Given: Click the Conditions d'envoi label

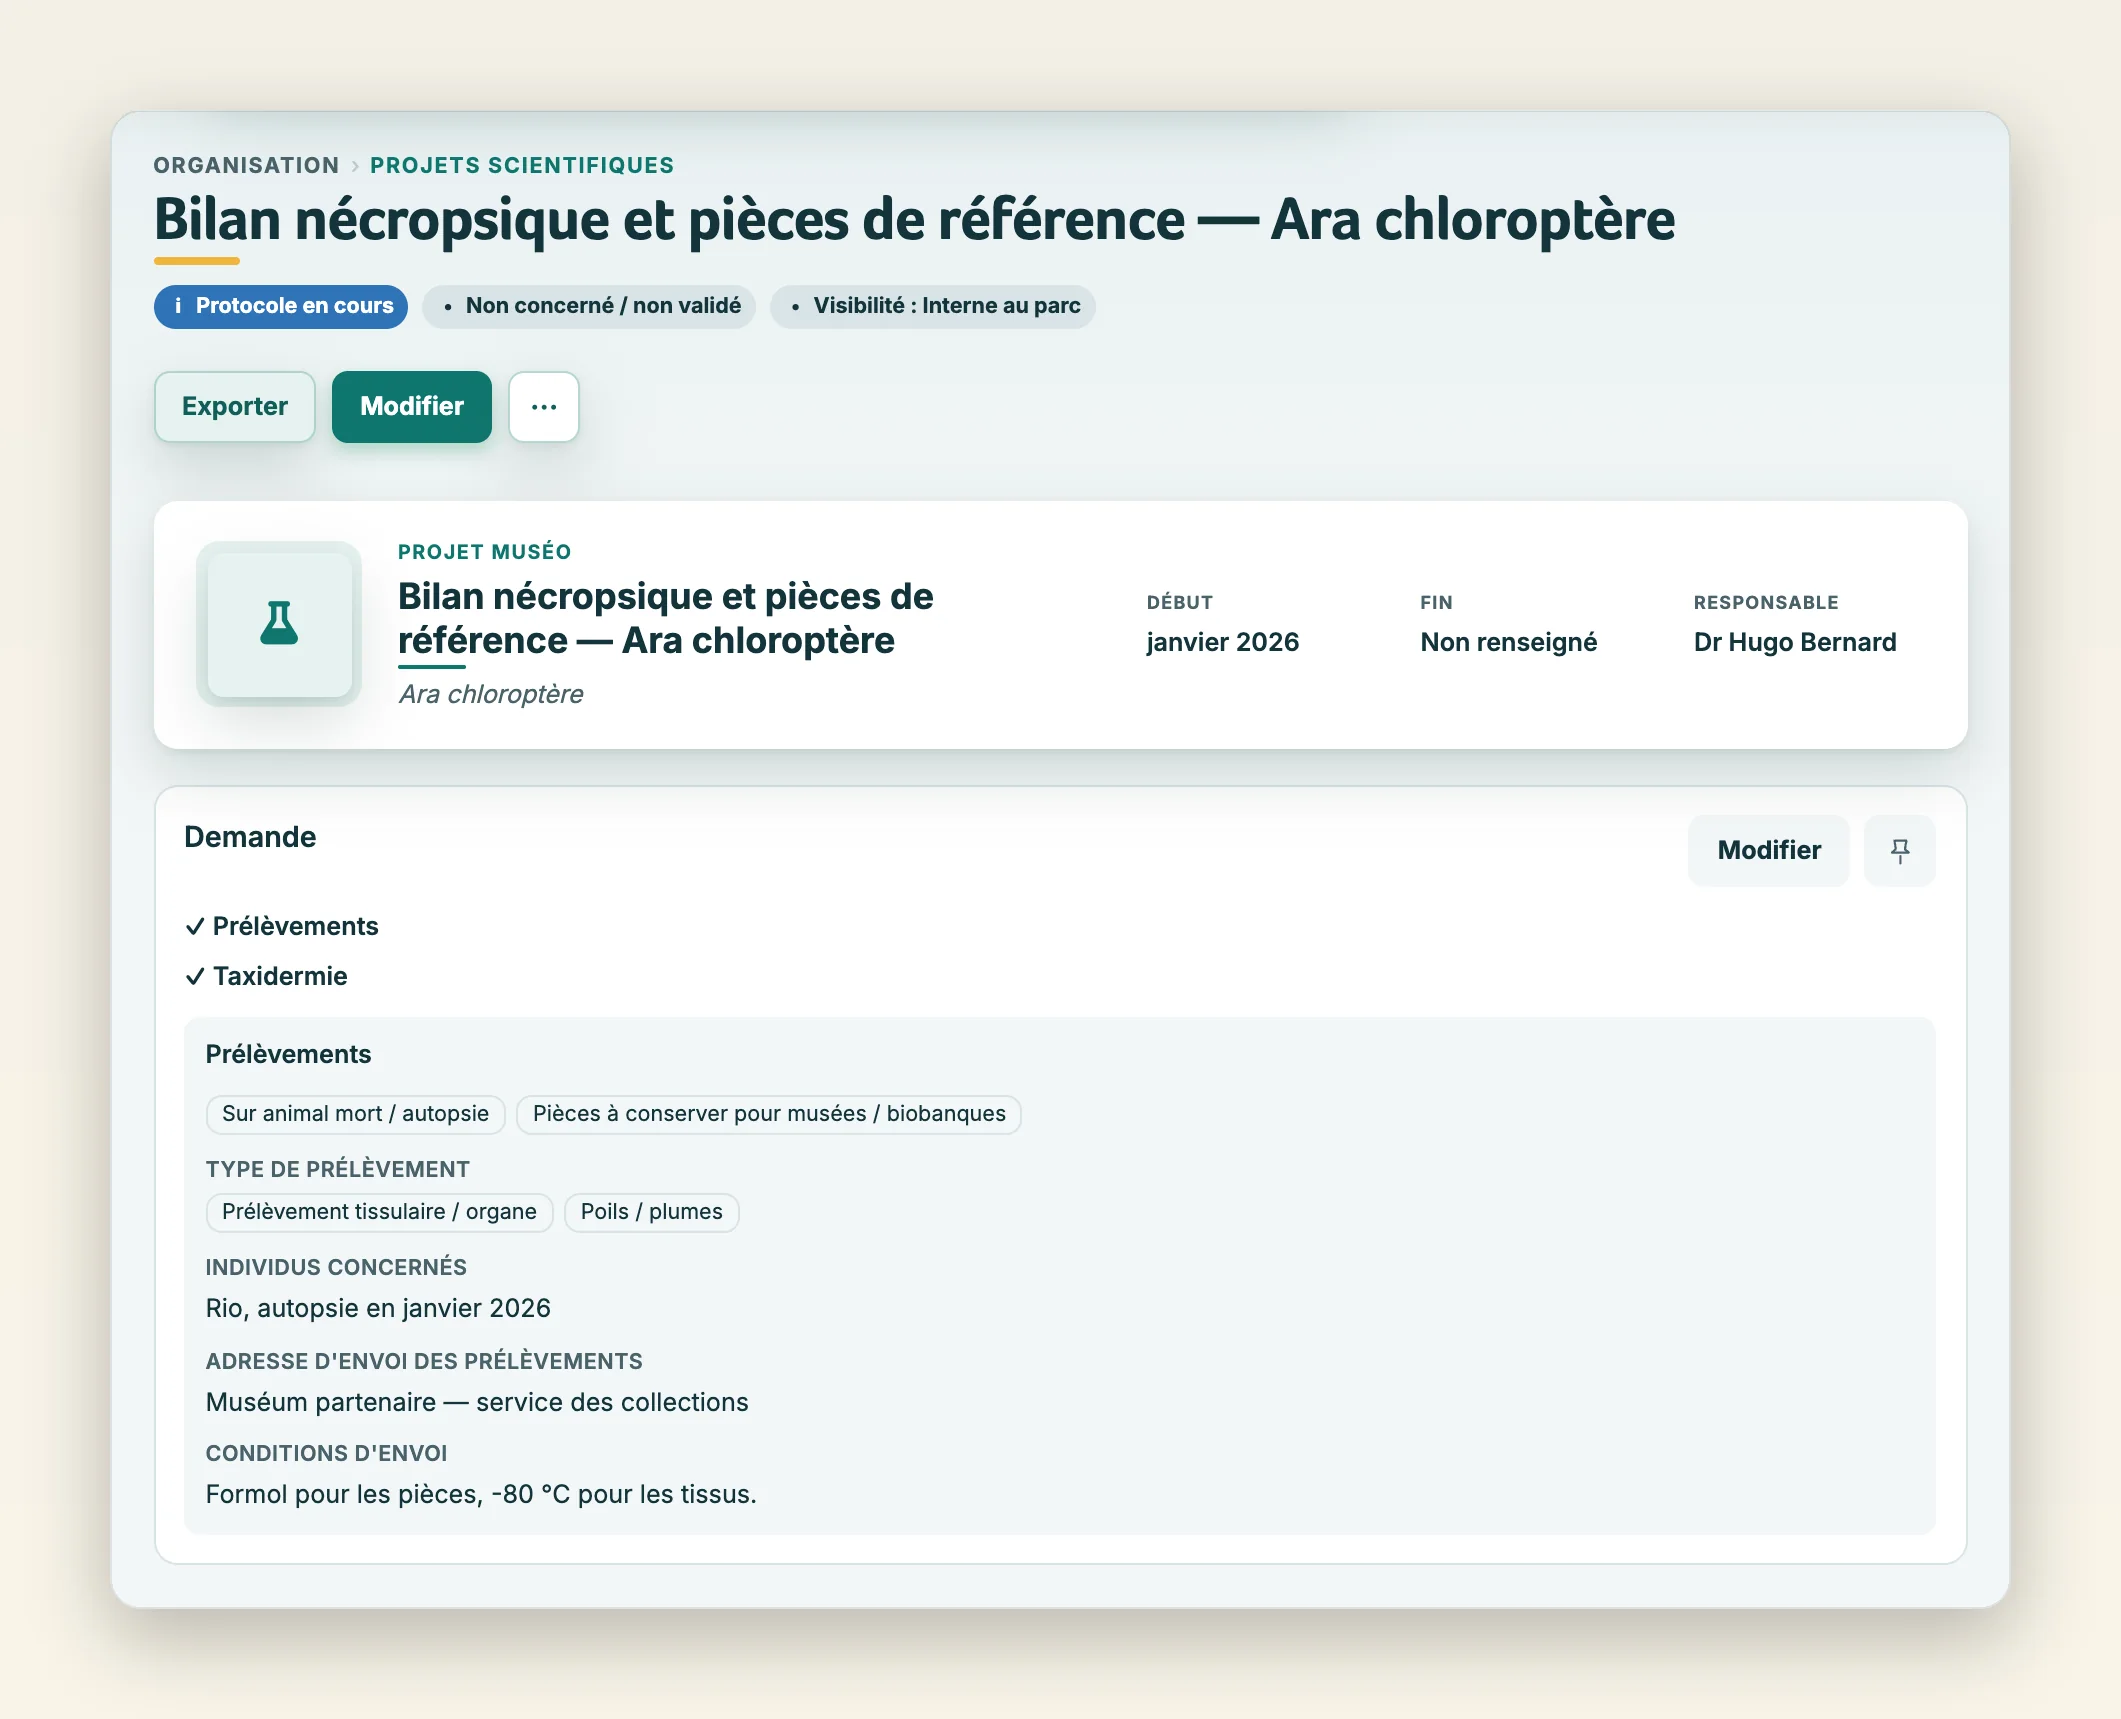Looking at the screenshot, I should tap(326, 1454).
